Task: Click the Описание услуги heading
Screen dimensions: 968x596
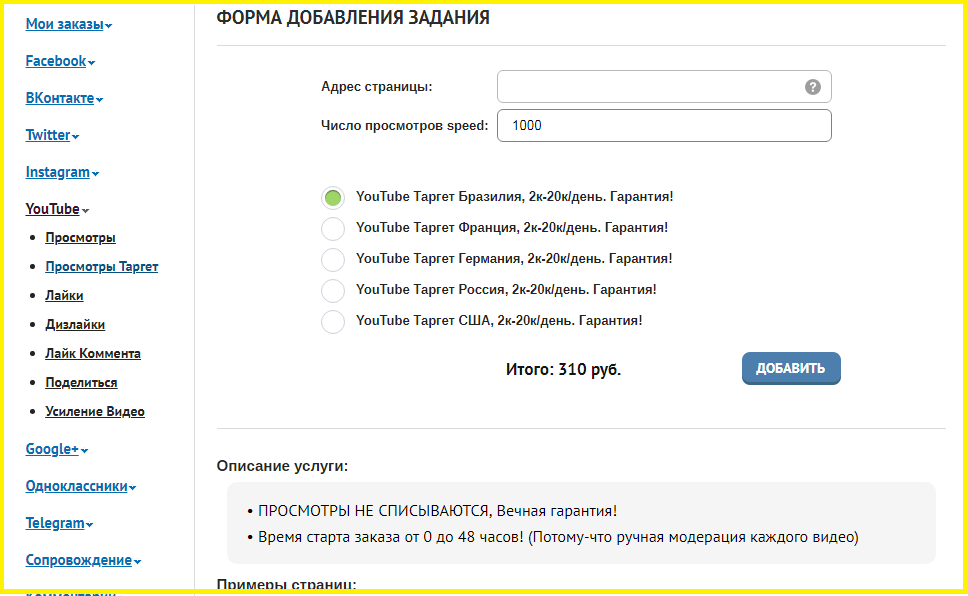Action: 282,466
